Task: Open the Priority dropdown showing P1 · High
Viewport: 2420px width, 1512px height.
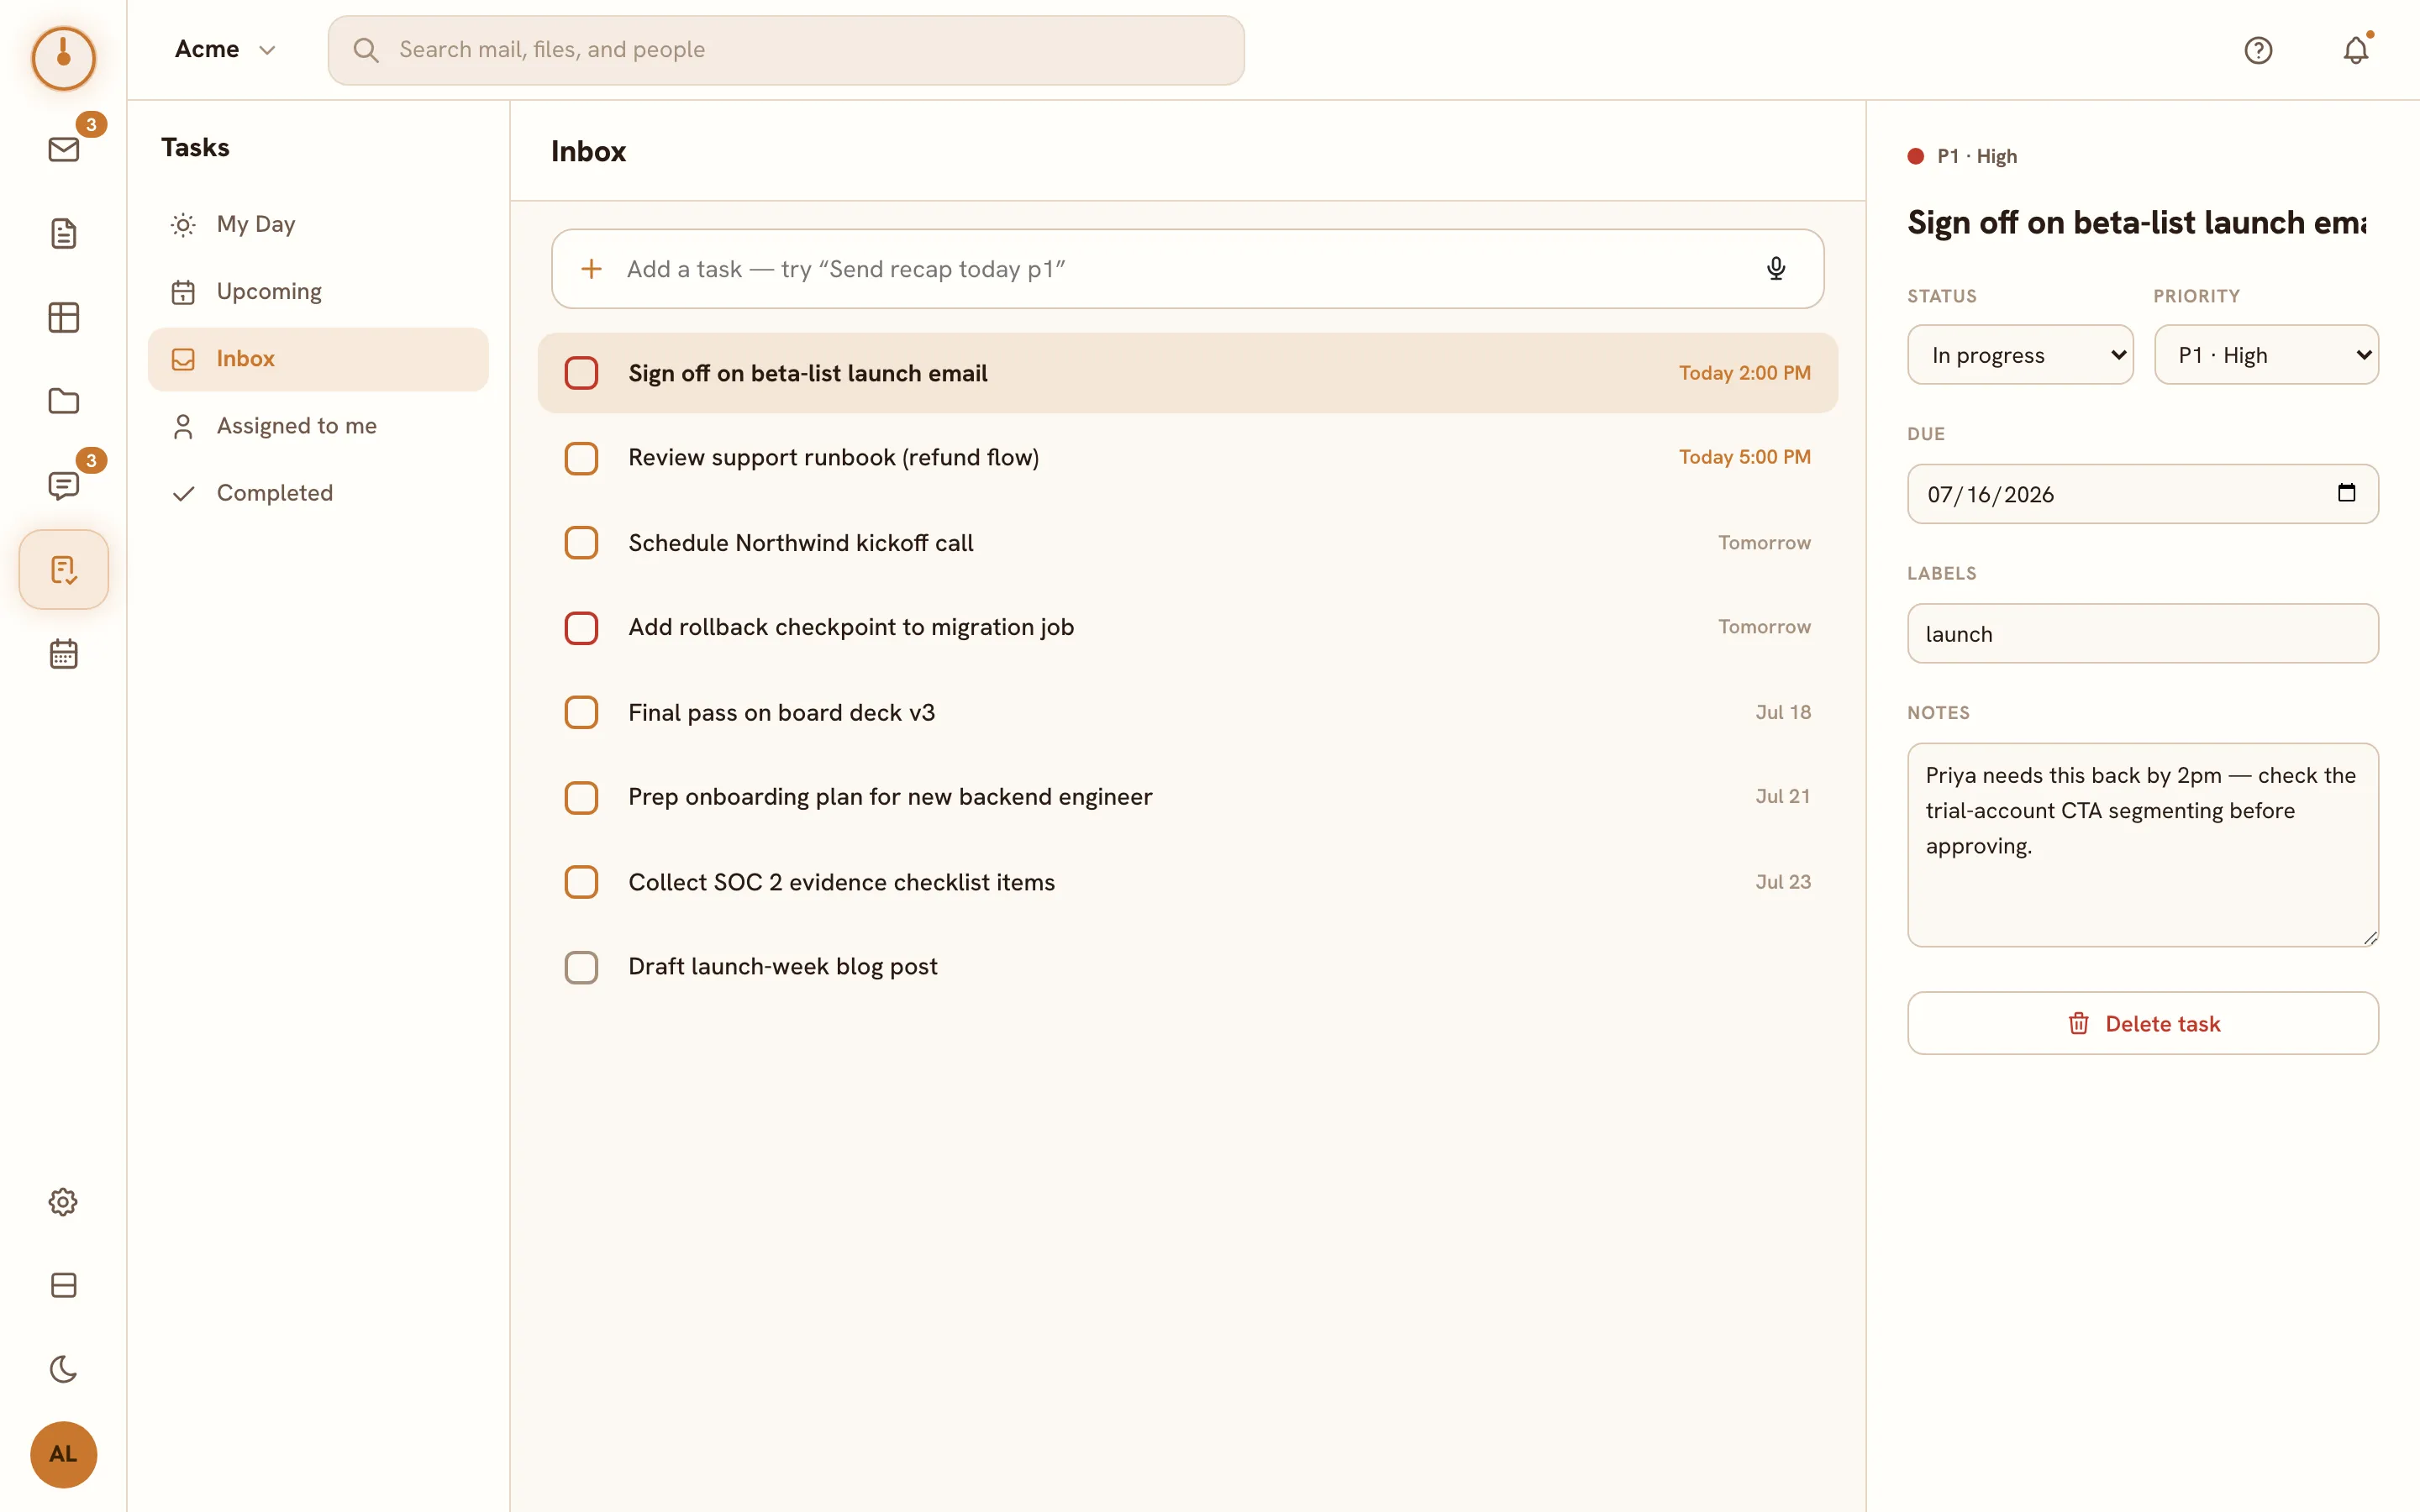Action: point(2266,355)
